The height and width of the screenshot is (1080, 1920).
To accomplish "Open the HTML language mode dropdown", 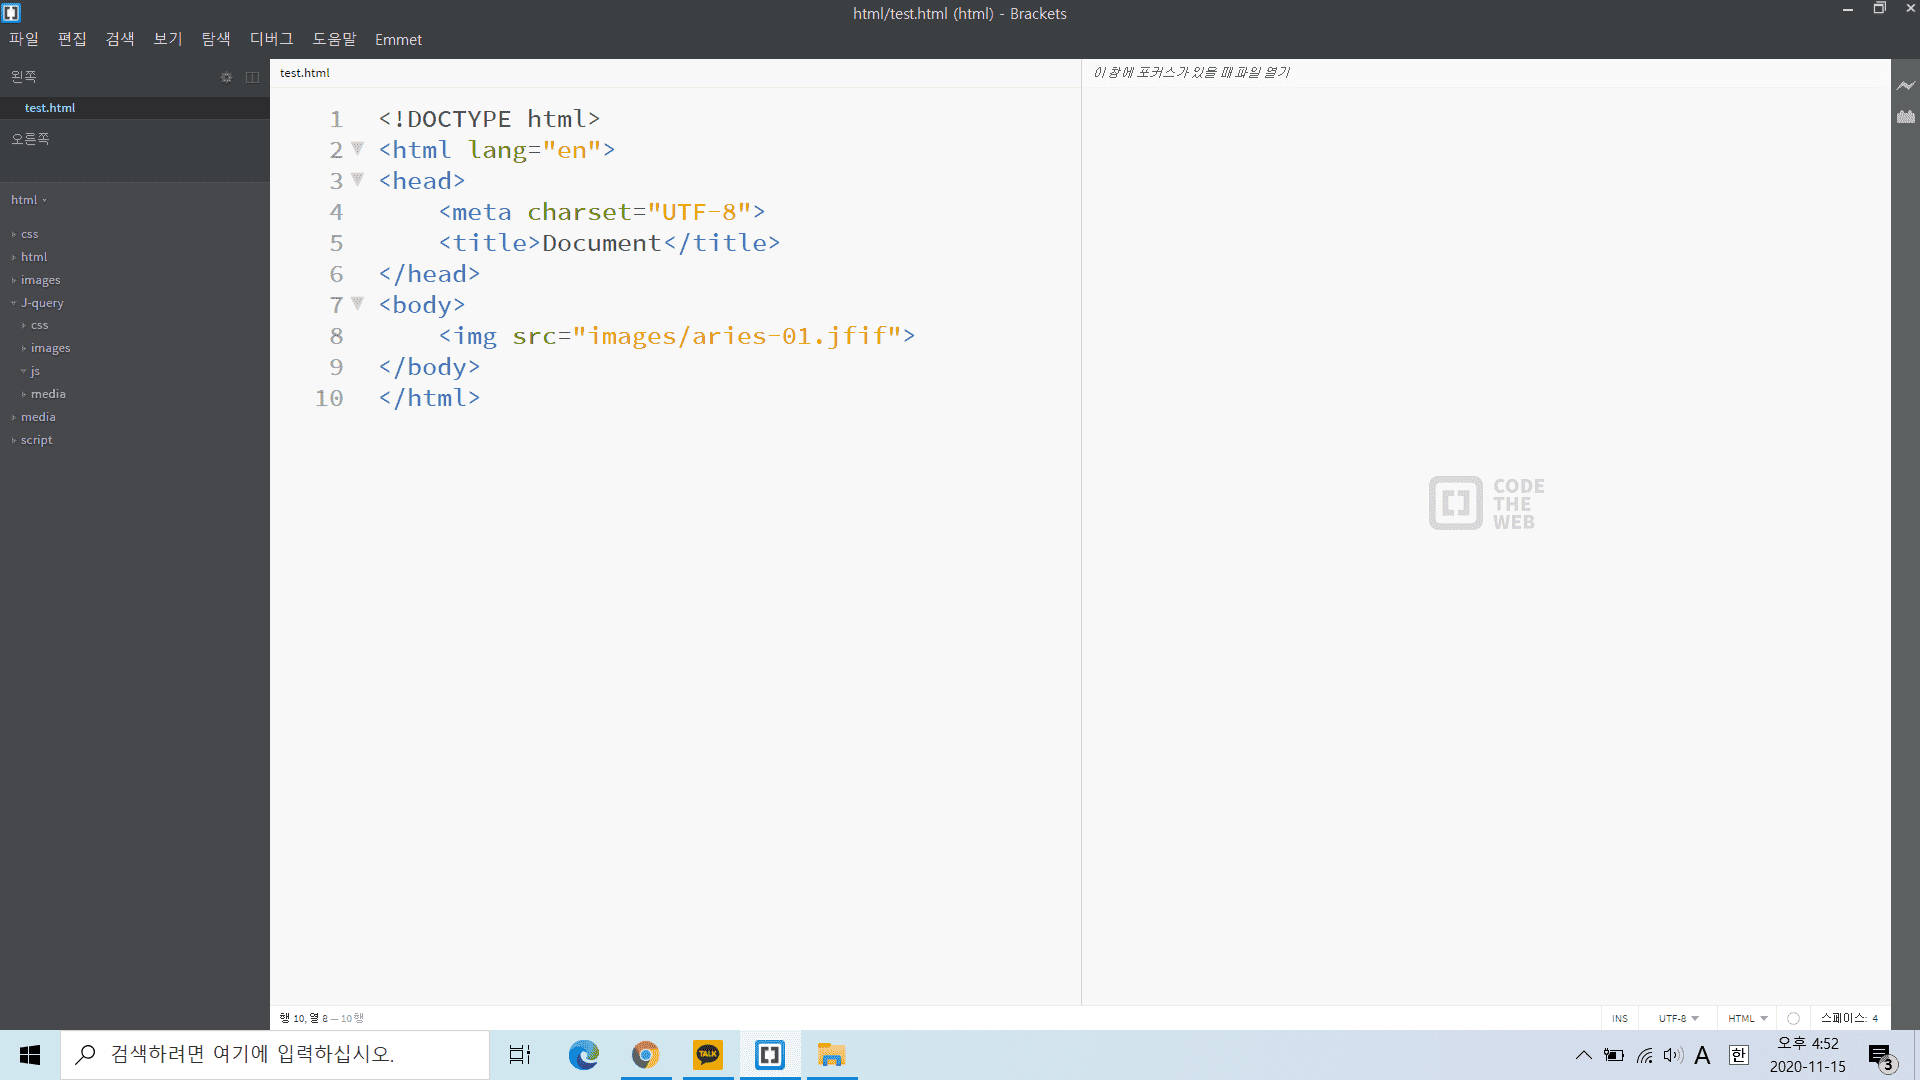I will (1747, 1018).
